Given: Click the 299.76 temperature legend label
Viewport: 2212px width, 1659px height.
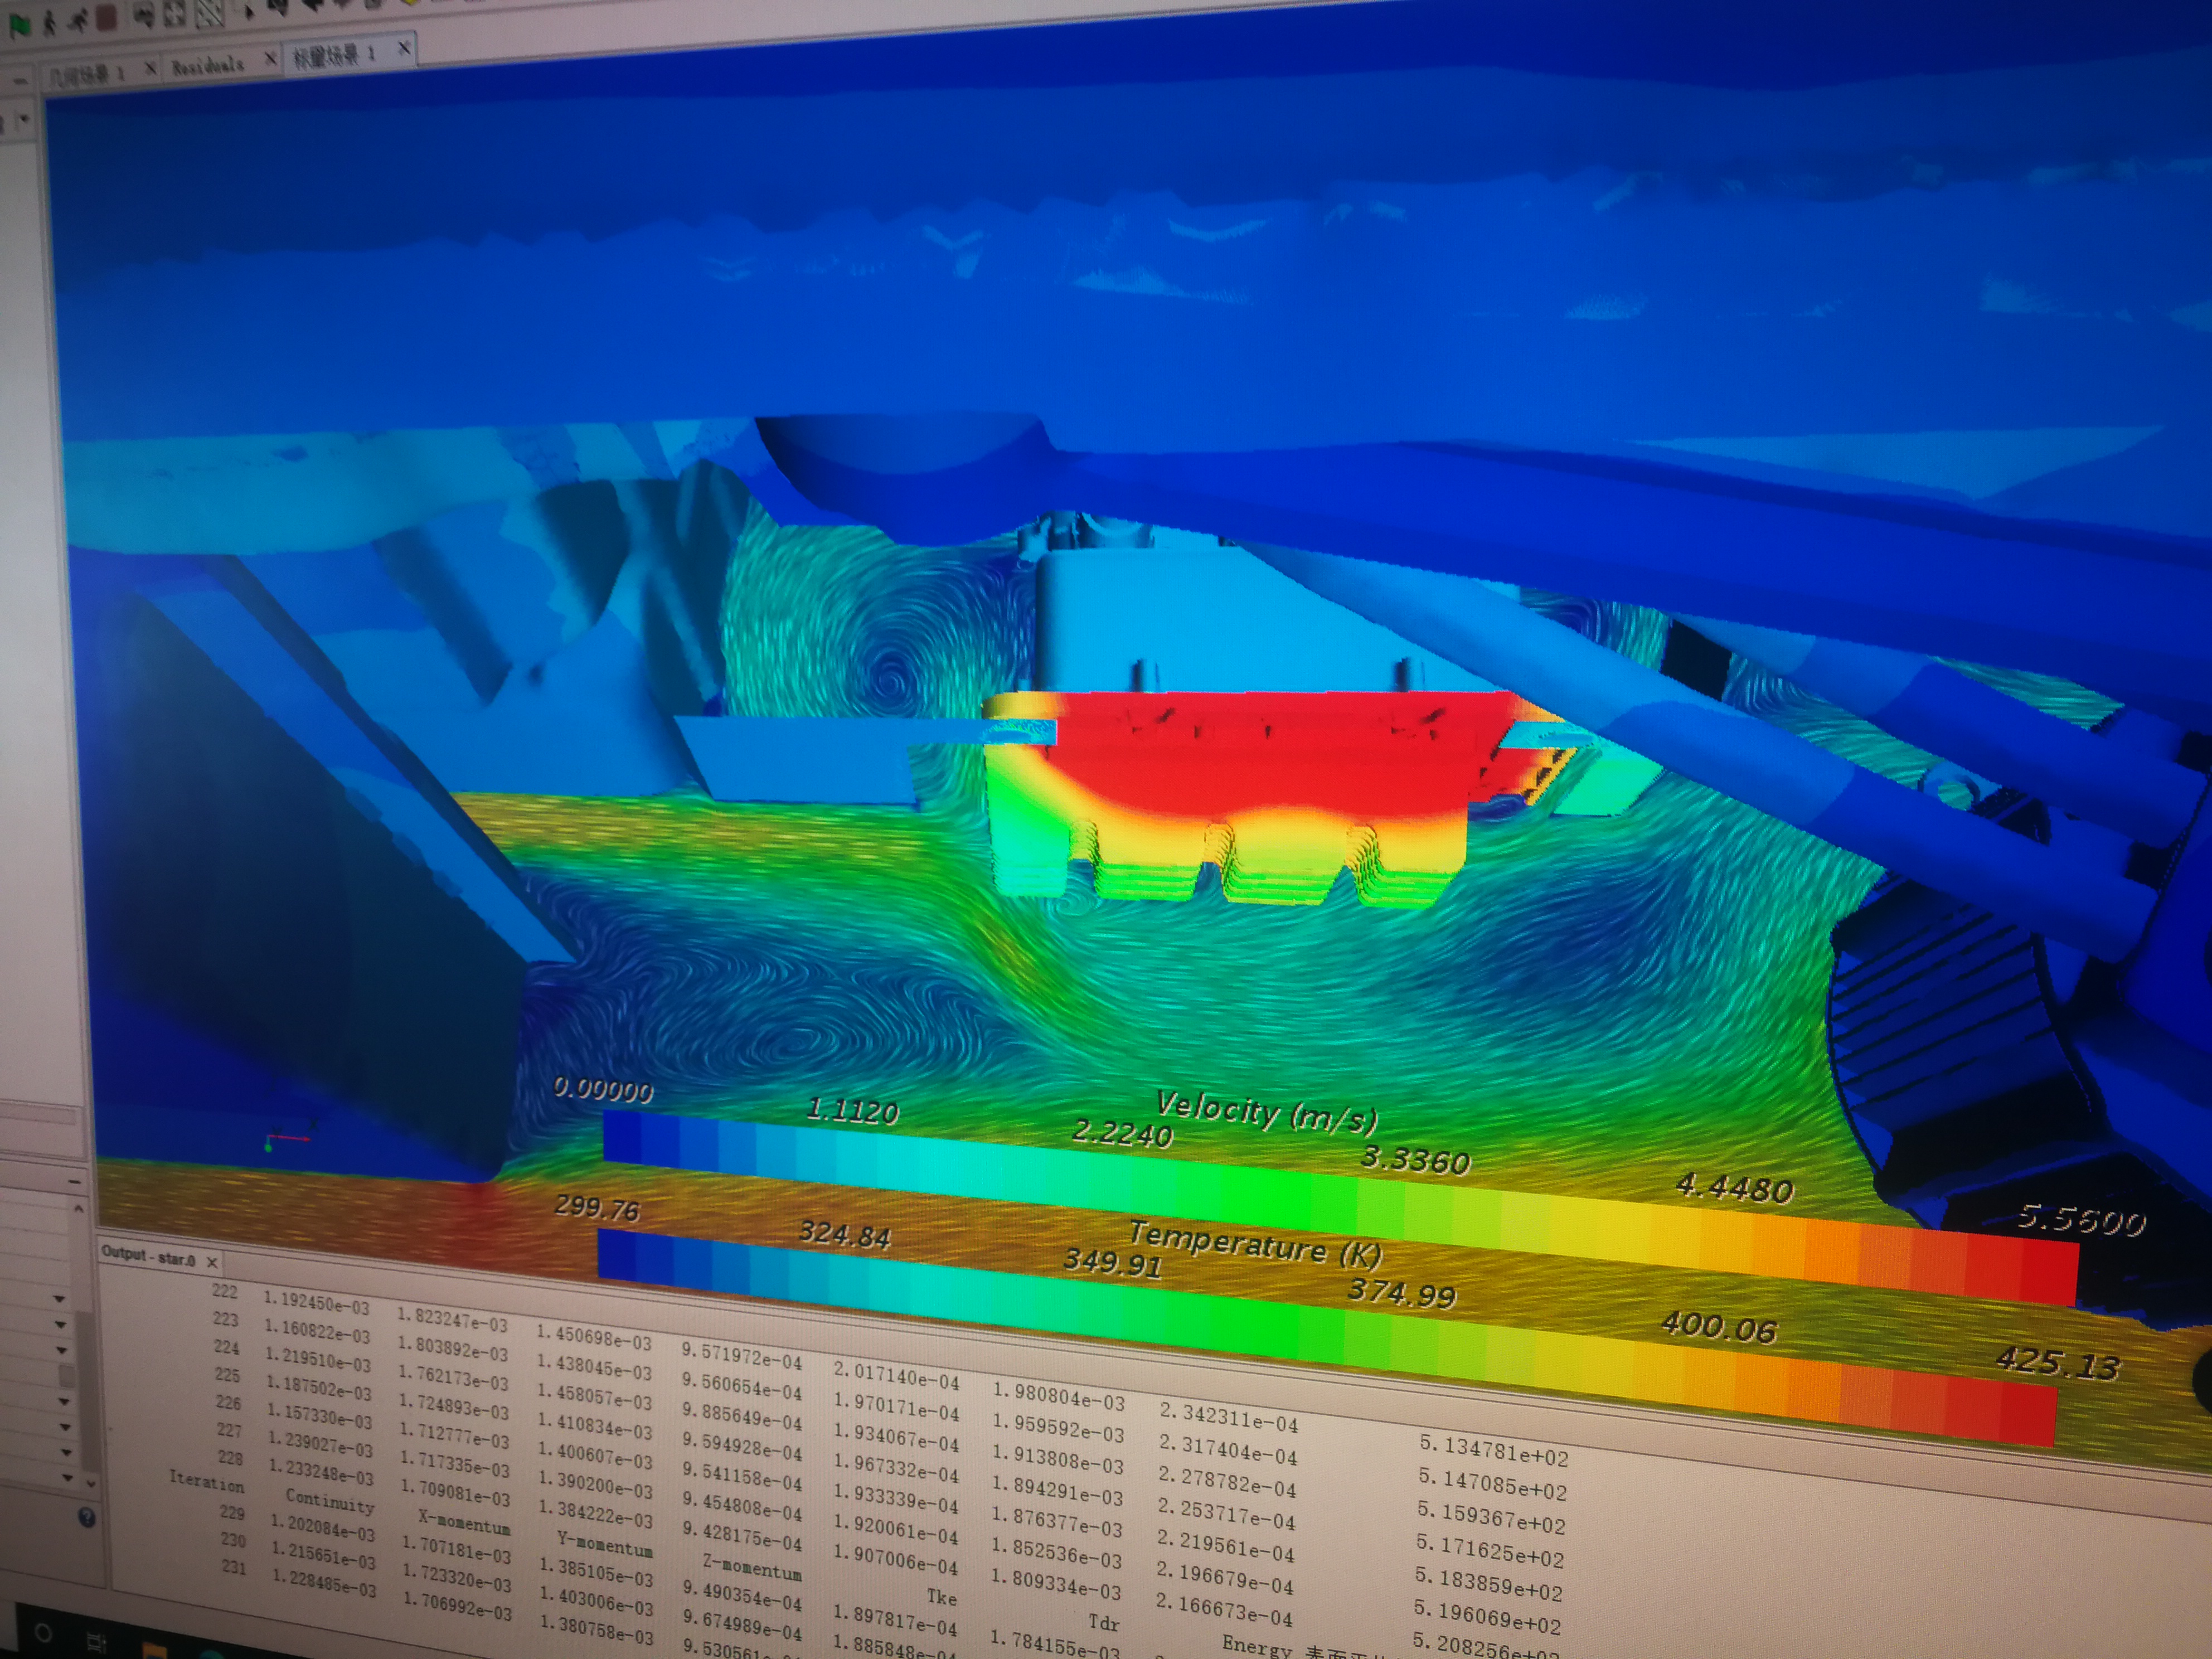Looking at the screenshot, I should pyautogui.click(x=597, y=1209).
